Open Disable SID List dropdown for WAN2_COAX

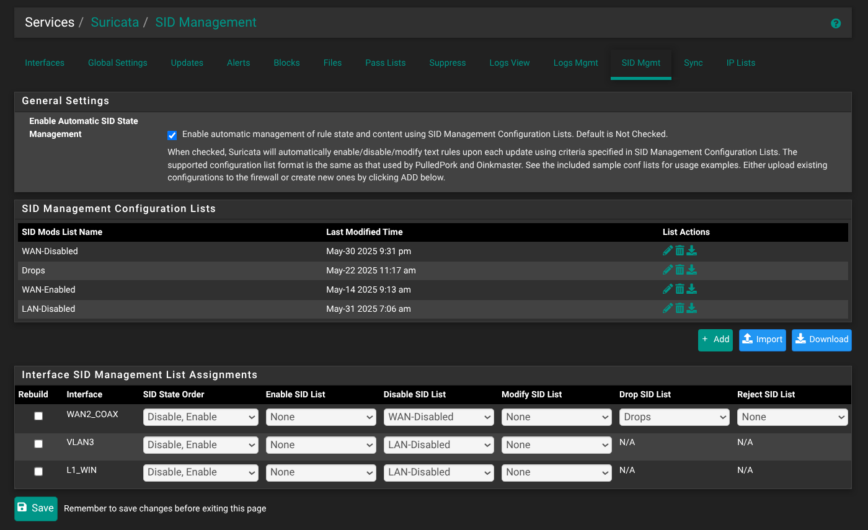pos(438,417)
